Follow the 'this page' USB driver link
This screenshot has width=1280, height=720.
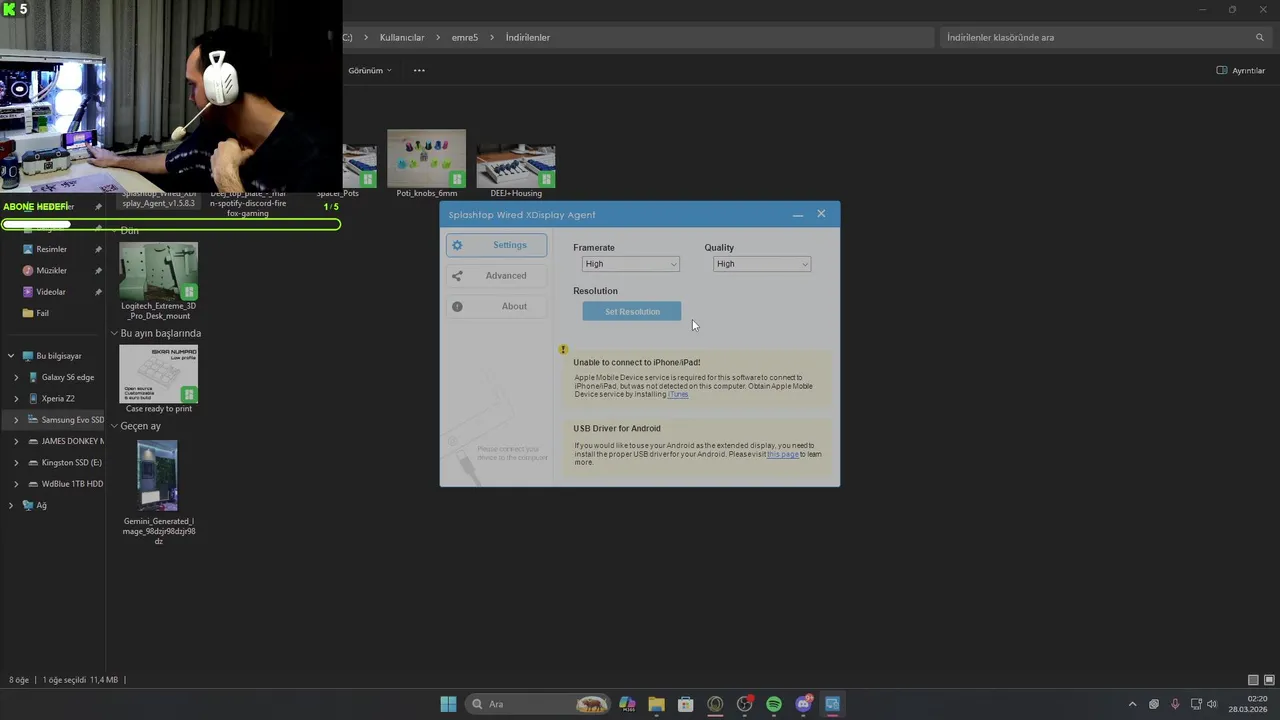[782, 454]
